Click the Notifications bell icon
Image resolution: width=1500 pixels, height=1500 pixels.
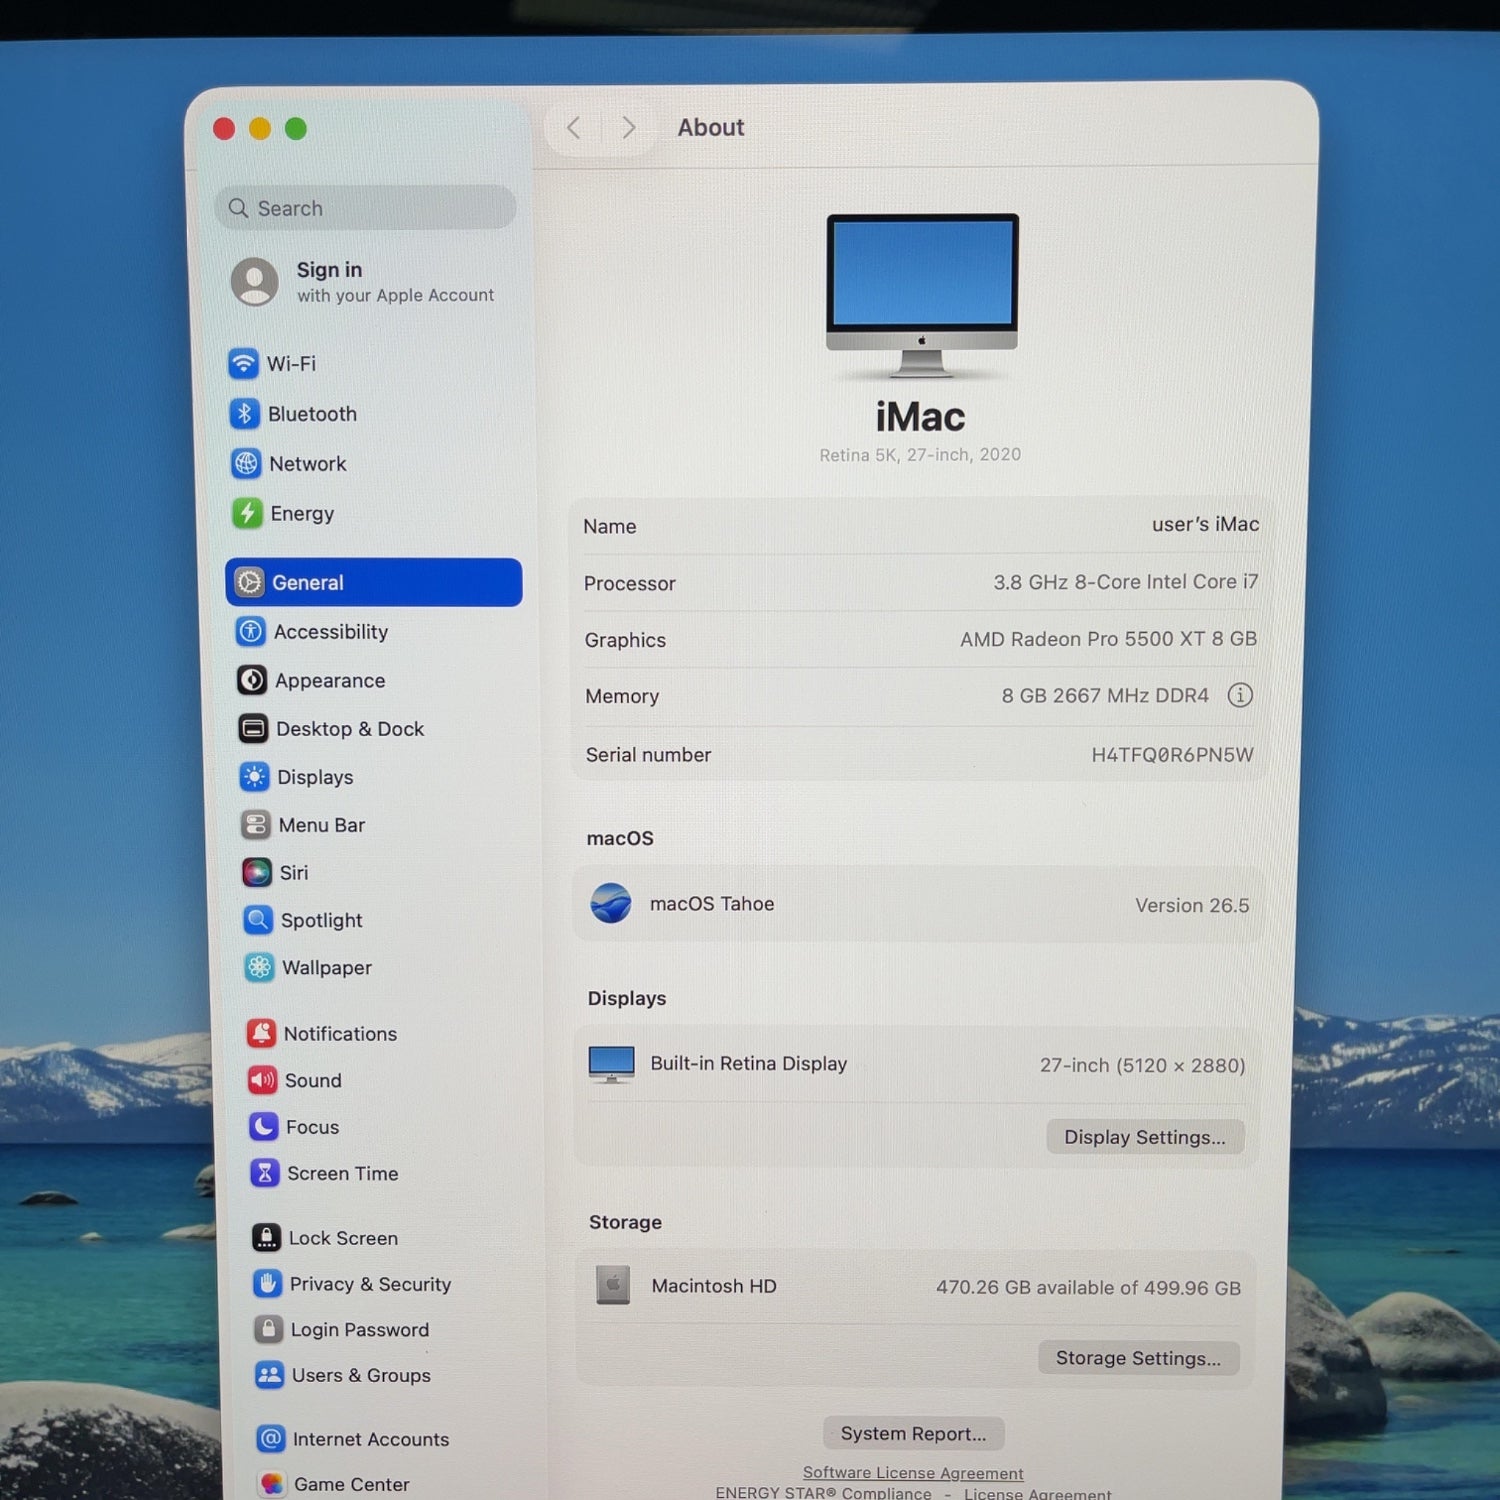coord(262,1033)
